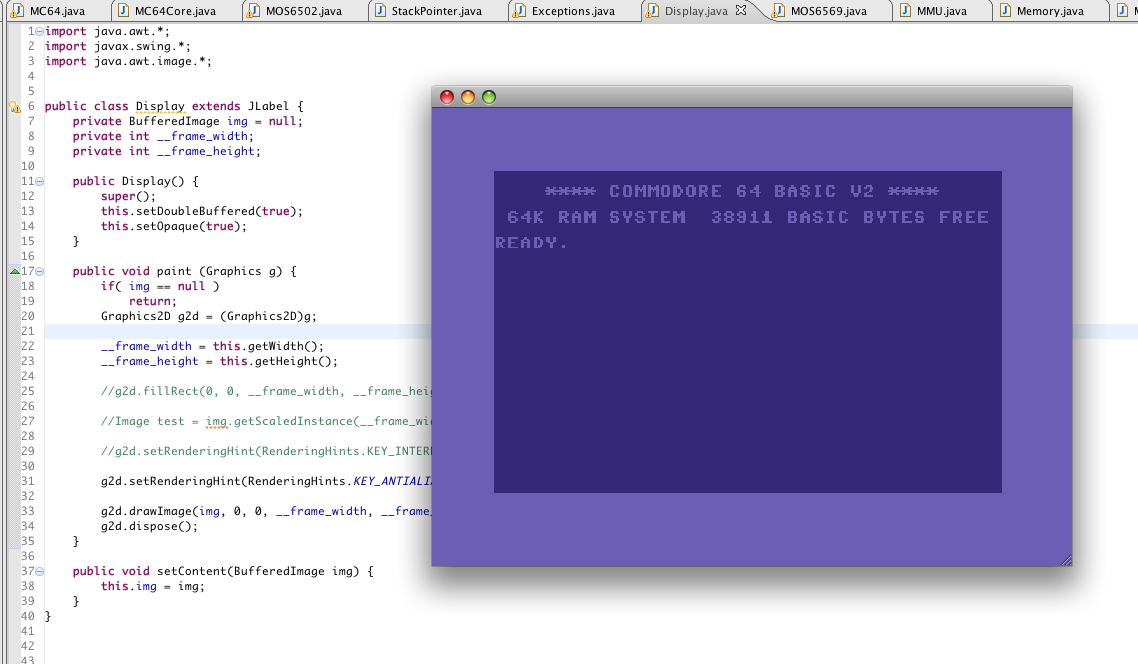Switch to StackPointer.java tab
Screen dimensions: 1138x664
click(x=436, y=11)
